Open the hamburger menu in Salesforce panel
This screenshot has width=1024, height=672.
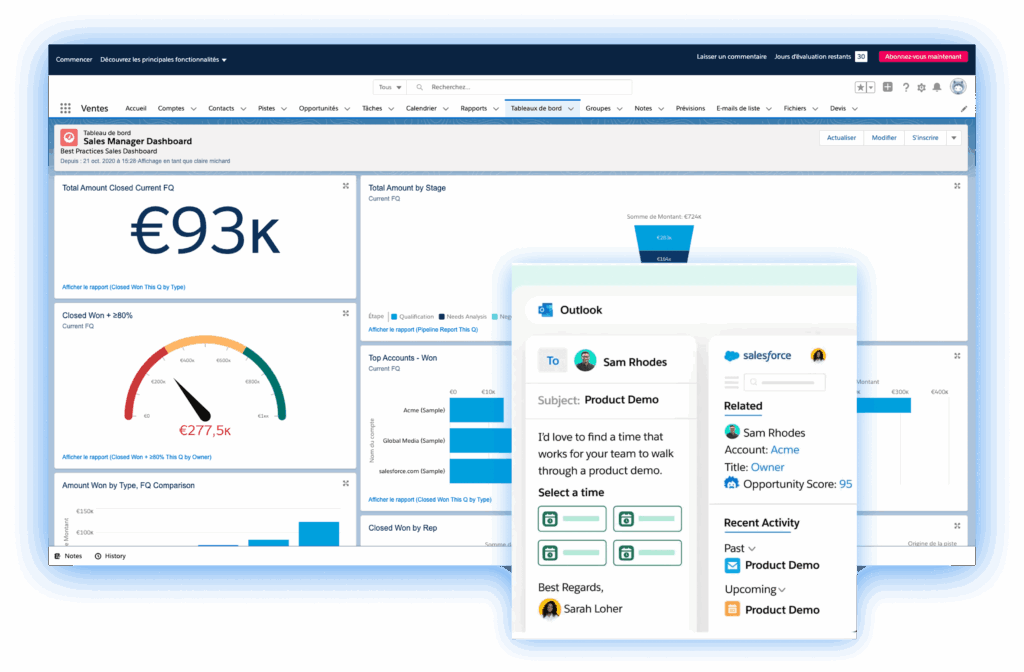[731, 382]
